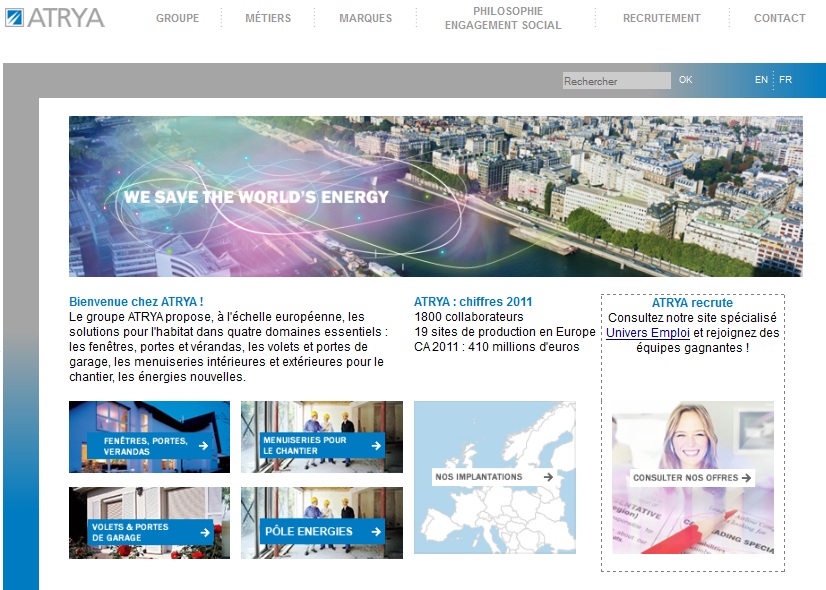Click the Bienvenue chez ATRYA heading
826x590 pixels.
pyautogui.click(x=136, y=302)
